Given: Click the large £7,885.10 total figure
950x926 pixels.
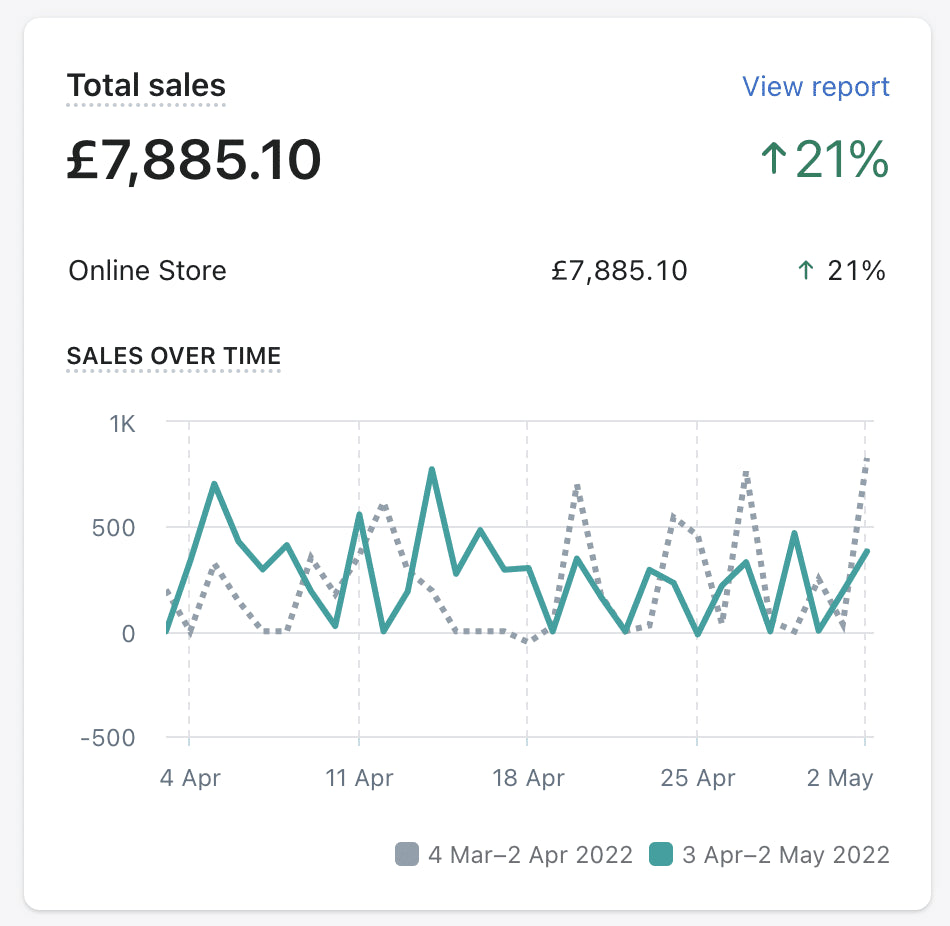Looking at the screenshot, I should (x=194, y=160).
